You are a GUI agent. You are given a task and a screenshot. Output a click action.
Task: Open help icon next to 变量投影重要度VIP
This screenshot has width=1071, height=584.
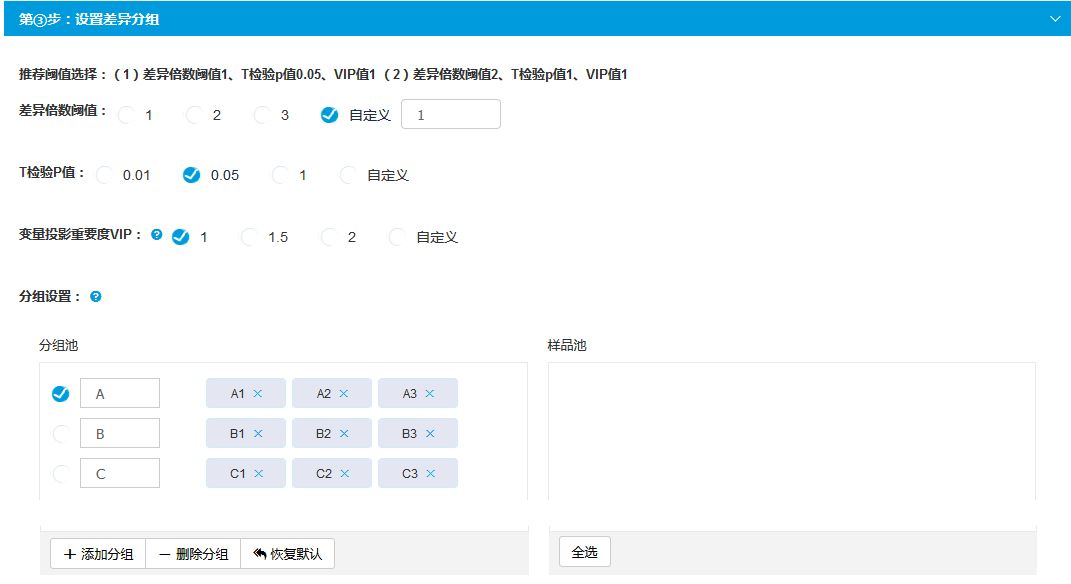156,236
